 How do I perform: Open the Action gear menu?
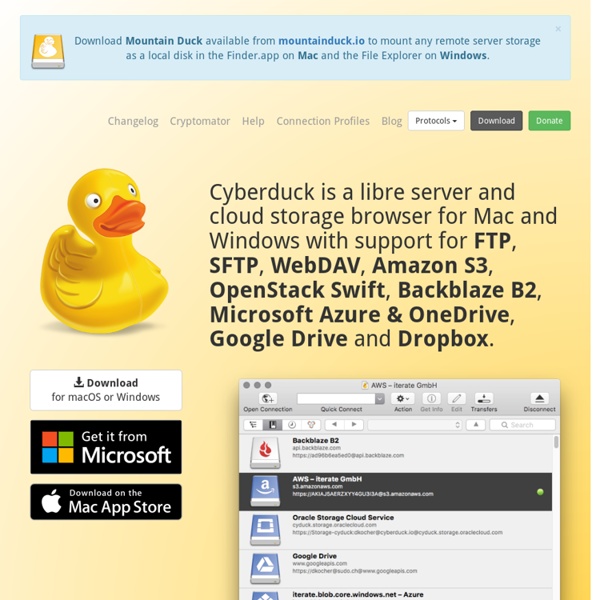[403, 399]
